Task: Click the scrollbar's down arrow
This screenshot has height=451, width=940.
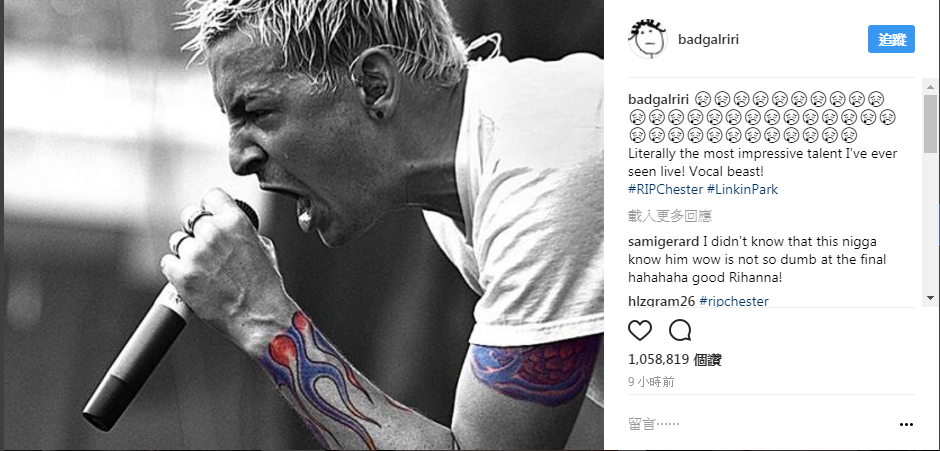Action: tap(930, 297)
